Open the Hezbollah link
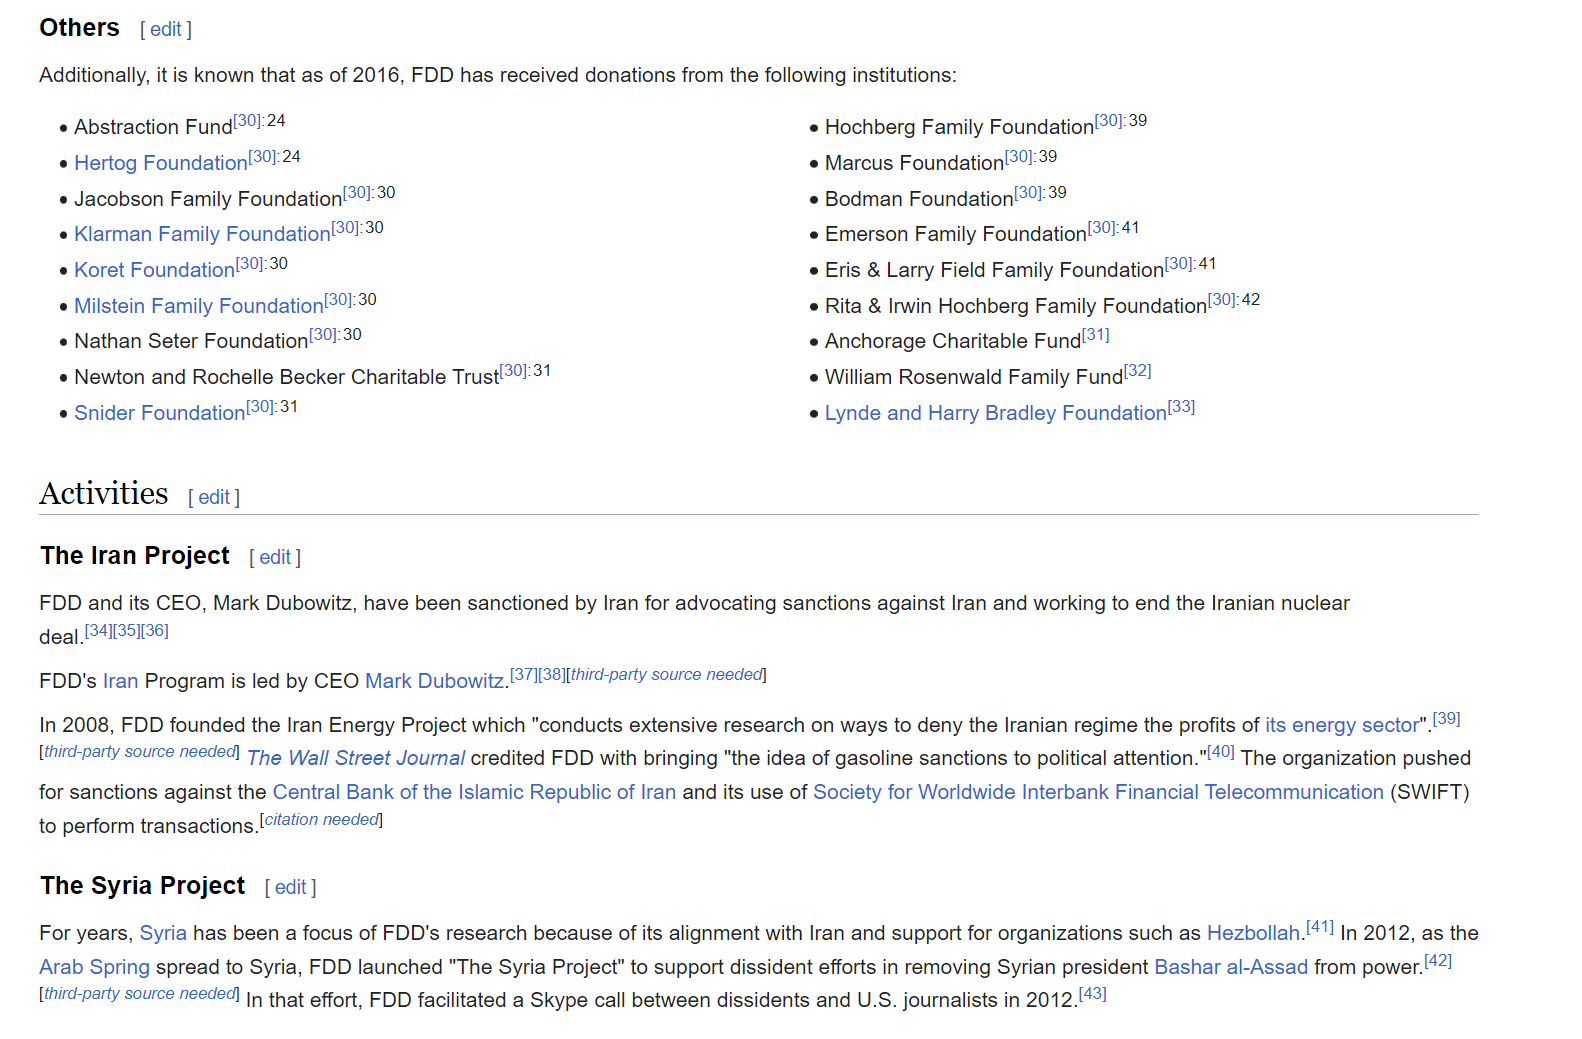 (1253, 933)
